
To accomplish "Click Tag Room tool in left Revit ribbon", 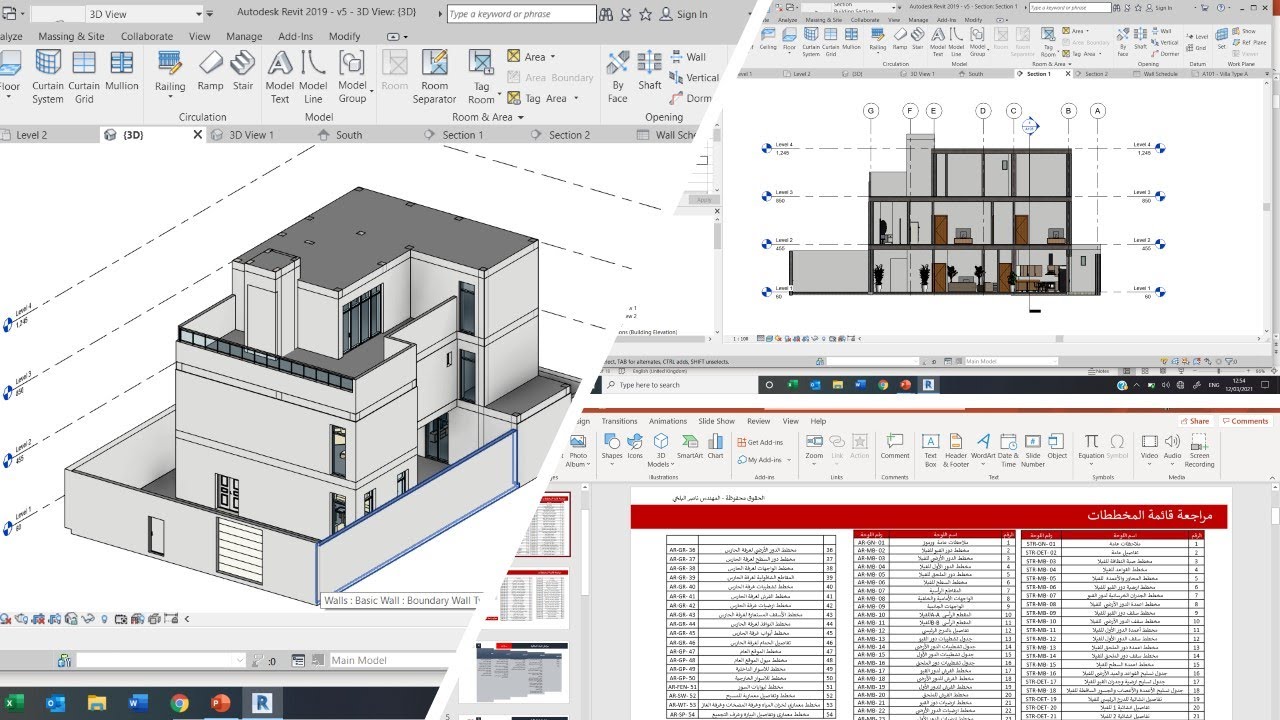I will click(481, 76).
